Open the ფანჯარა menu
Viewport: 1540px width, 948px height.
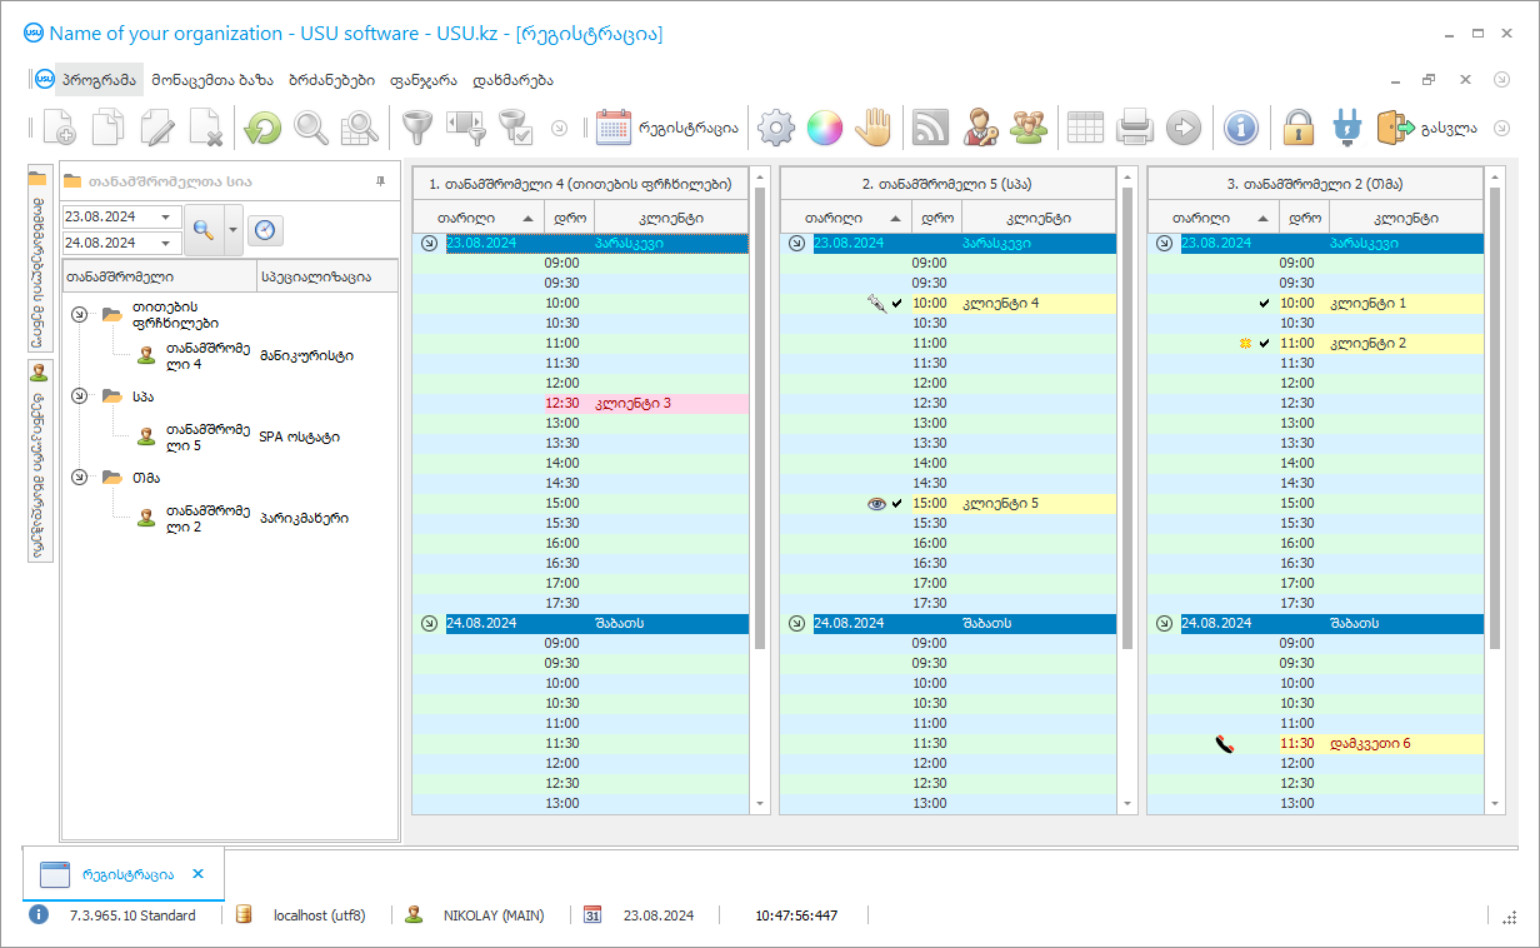tap(423, 80)
